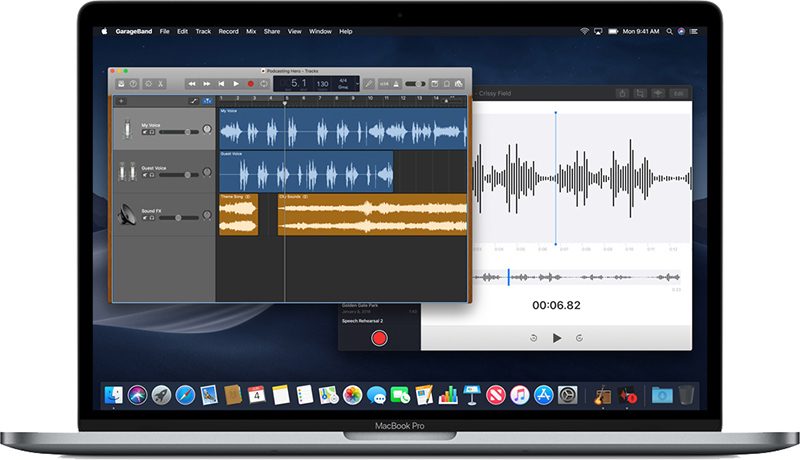Screen dimensions: 800x460
Task: Toggle GarageBand cycle loop mode
Action: pyautogui.click(x=264, y=84)
